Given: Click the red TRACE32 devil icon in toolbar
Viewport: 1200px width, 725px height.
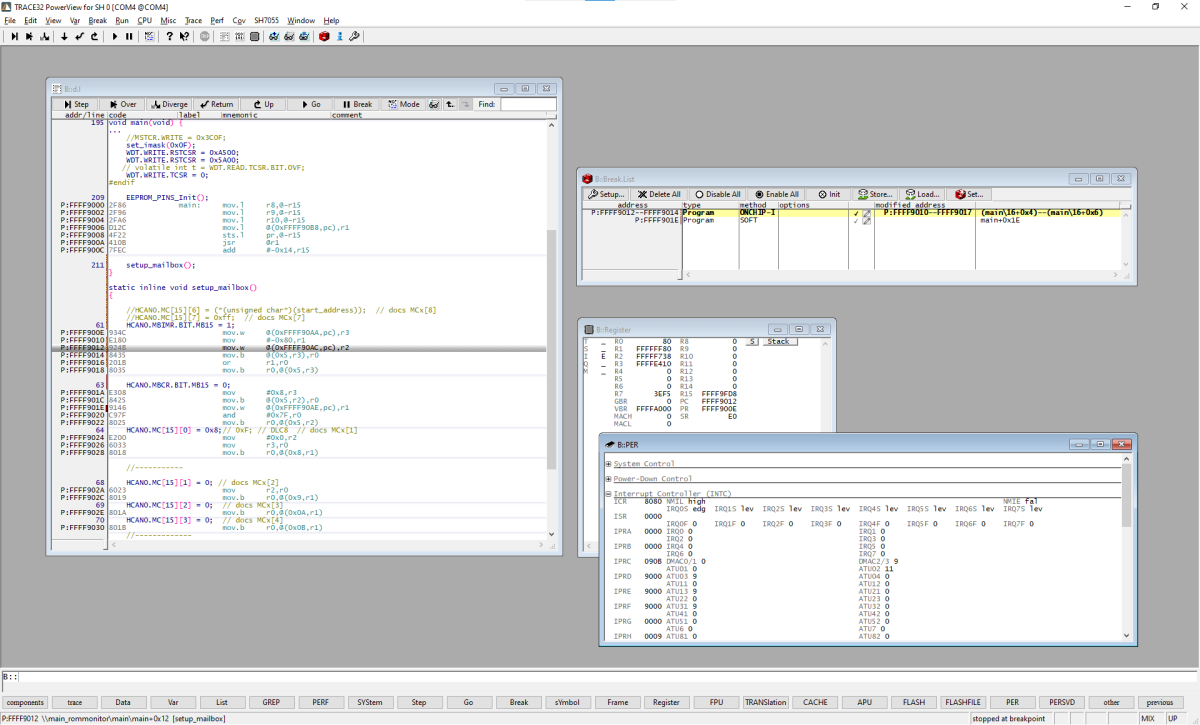Looking at the screenshot, I should (x=323, y=36).
